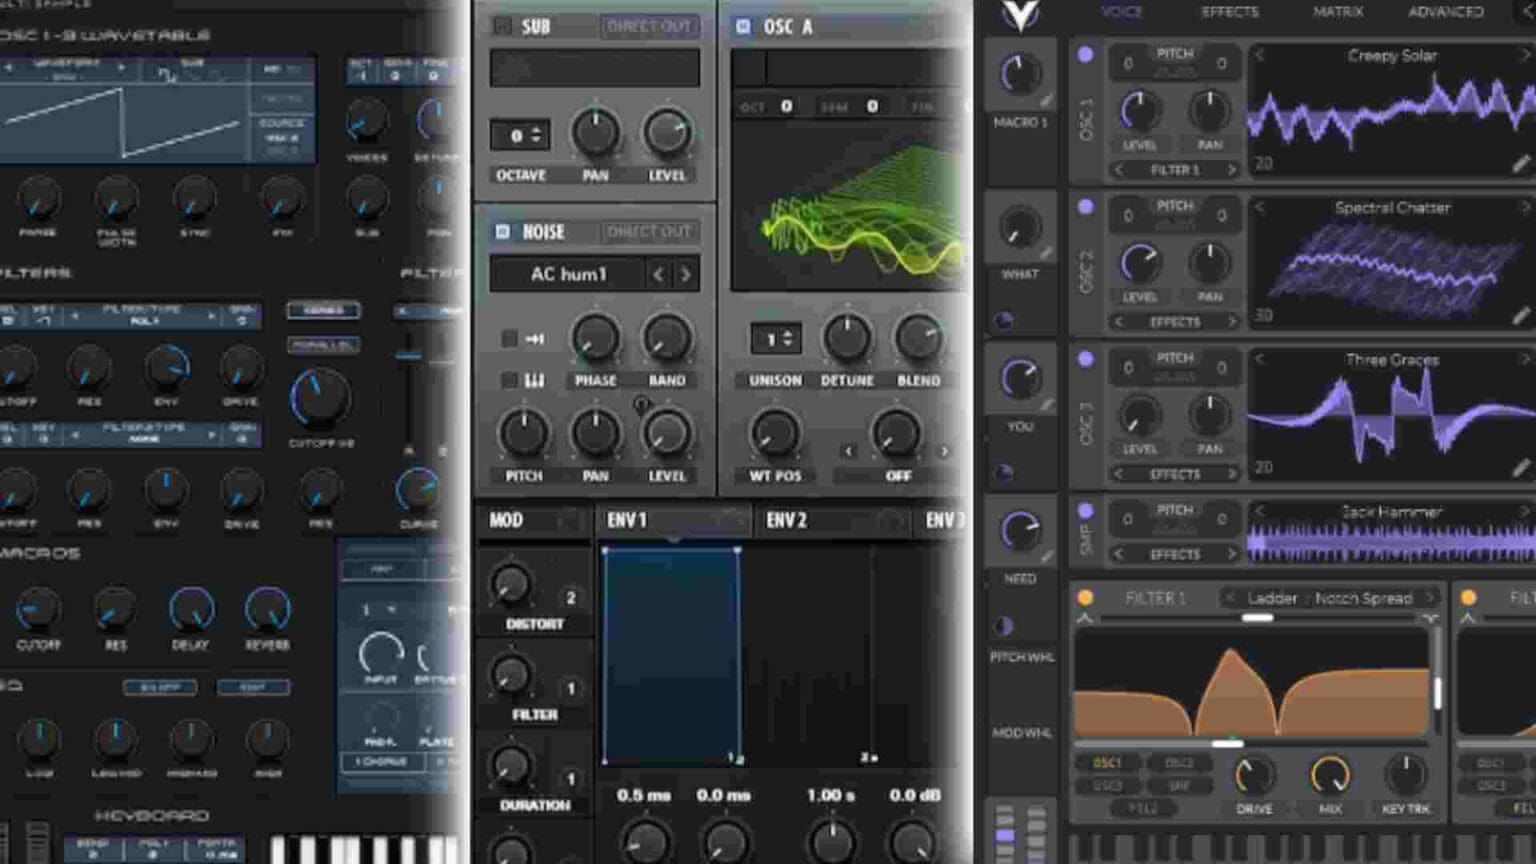Image resolution: width=1536 pixels, height=864 pixels.
Task: Click the right chevron on FILTER 1 routing under OSC 1
Action: pyautogui.click(x=1230, y=169)
